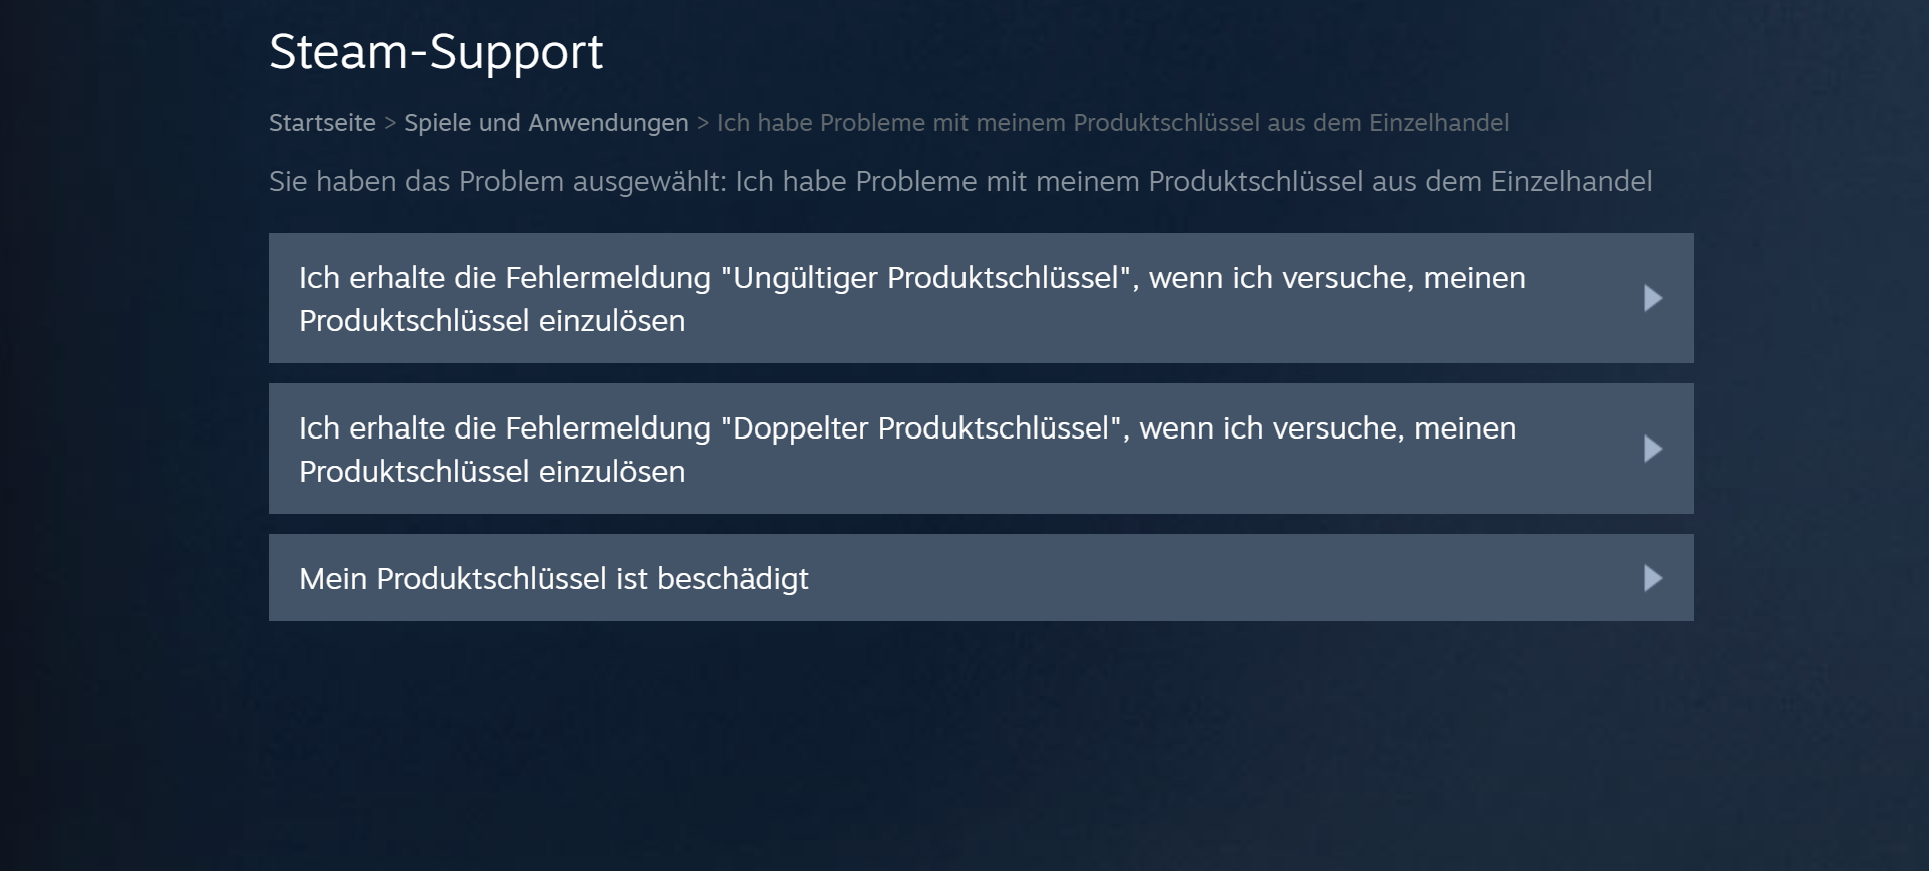The image size is (1930, 872).
Task: Click the current breadcrumb "Ich habe Probleme mit meinem Produktschlüssel"
Action: [x=1112, y=122]
